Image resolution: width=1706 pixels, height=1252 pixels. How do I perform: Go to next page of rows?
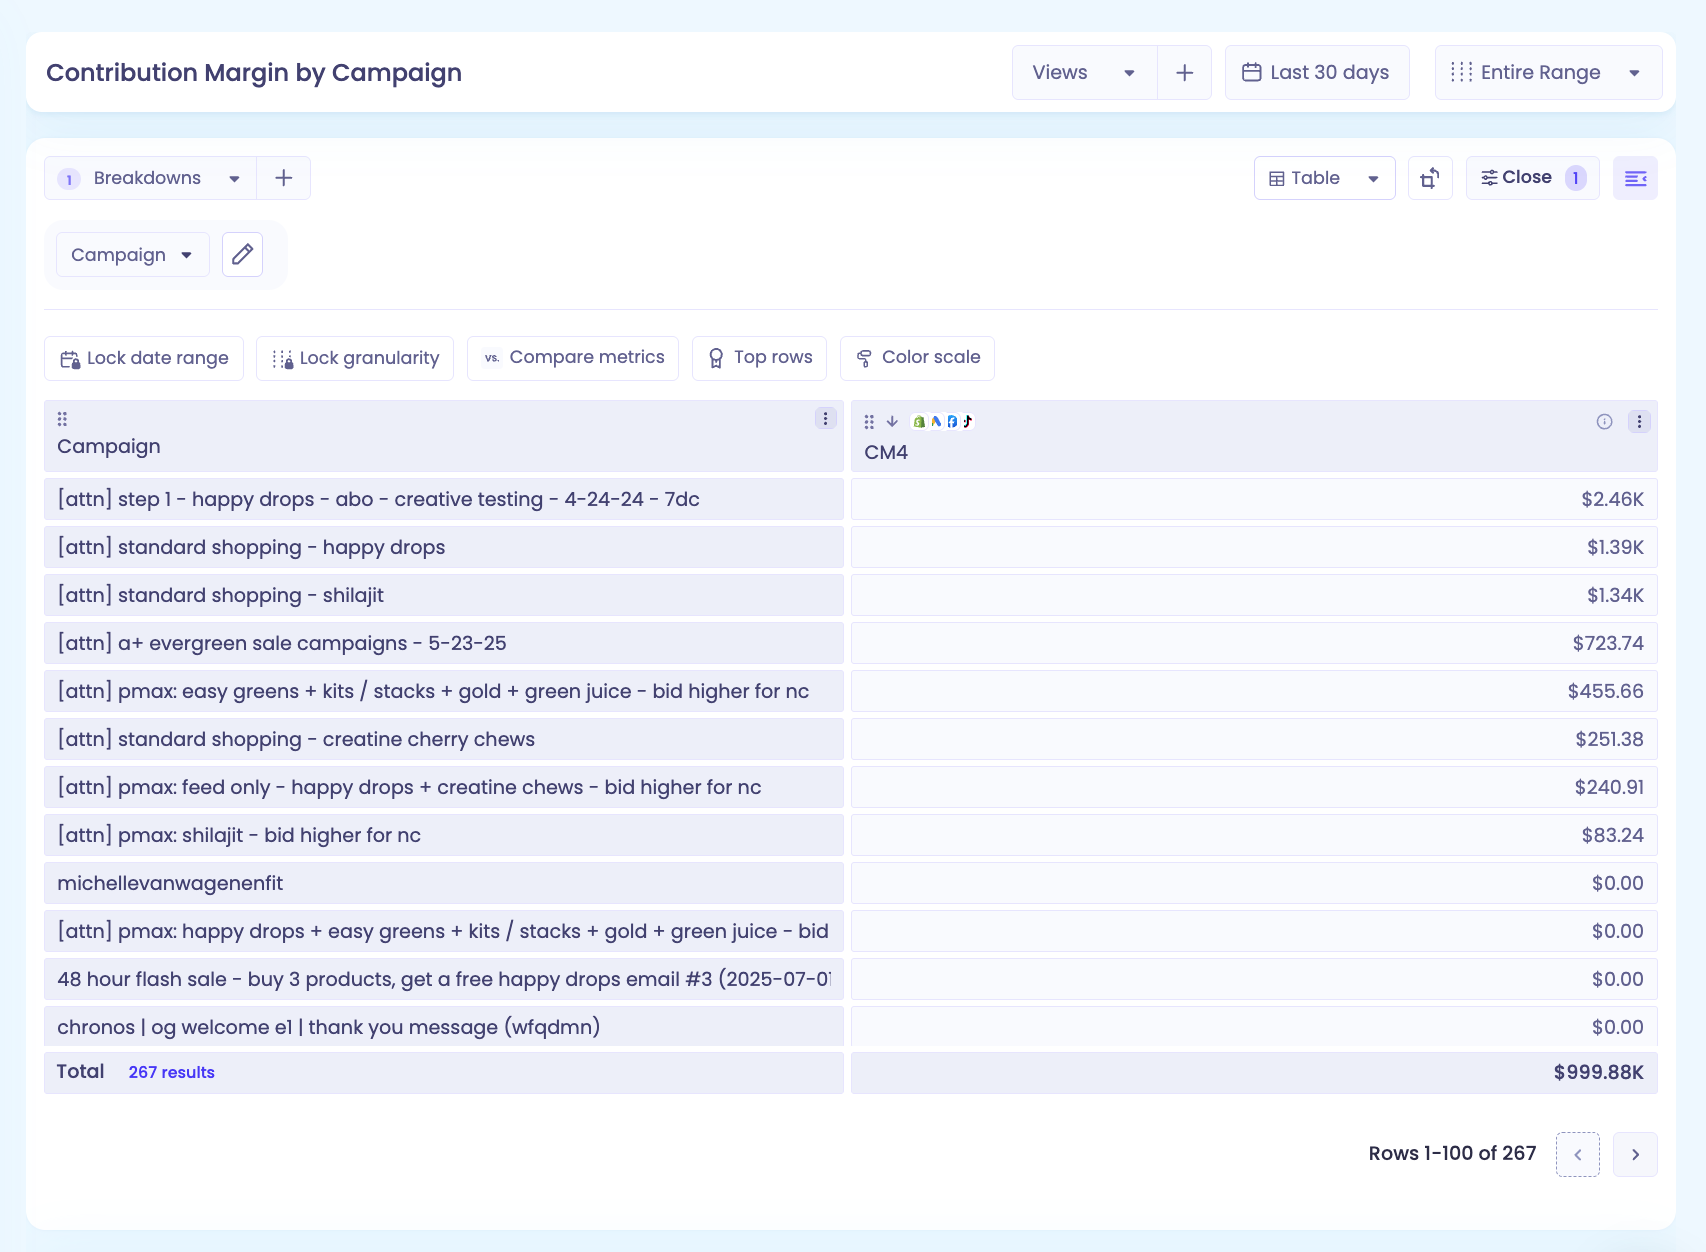[x=1635, y=1154]
